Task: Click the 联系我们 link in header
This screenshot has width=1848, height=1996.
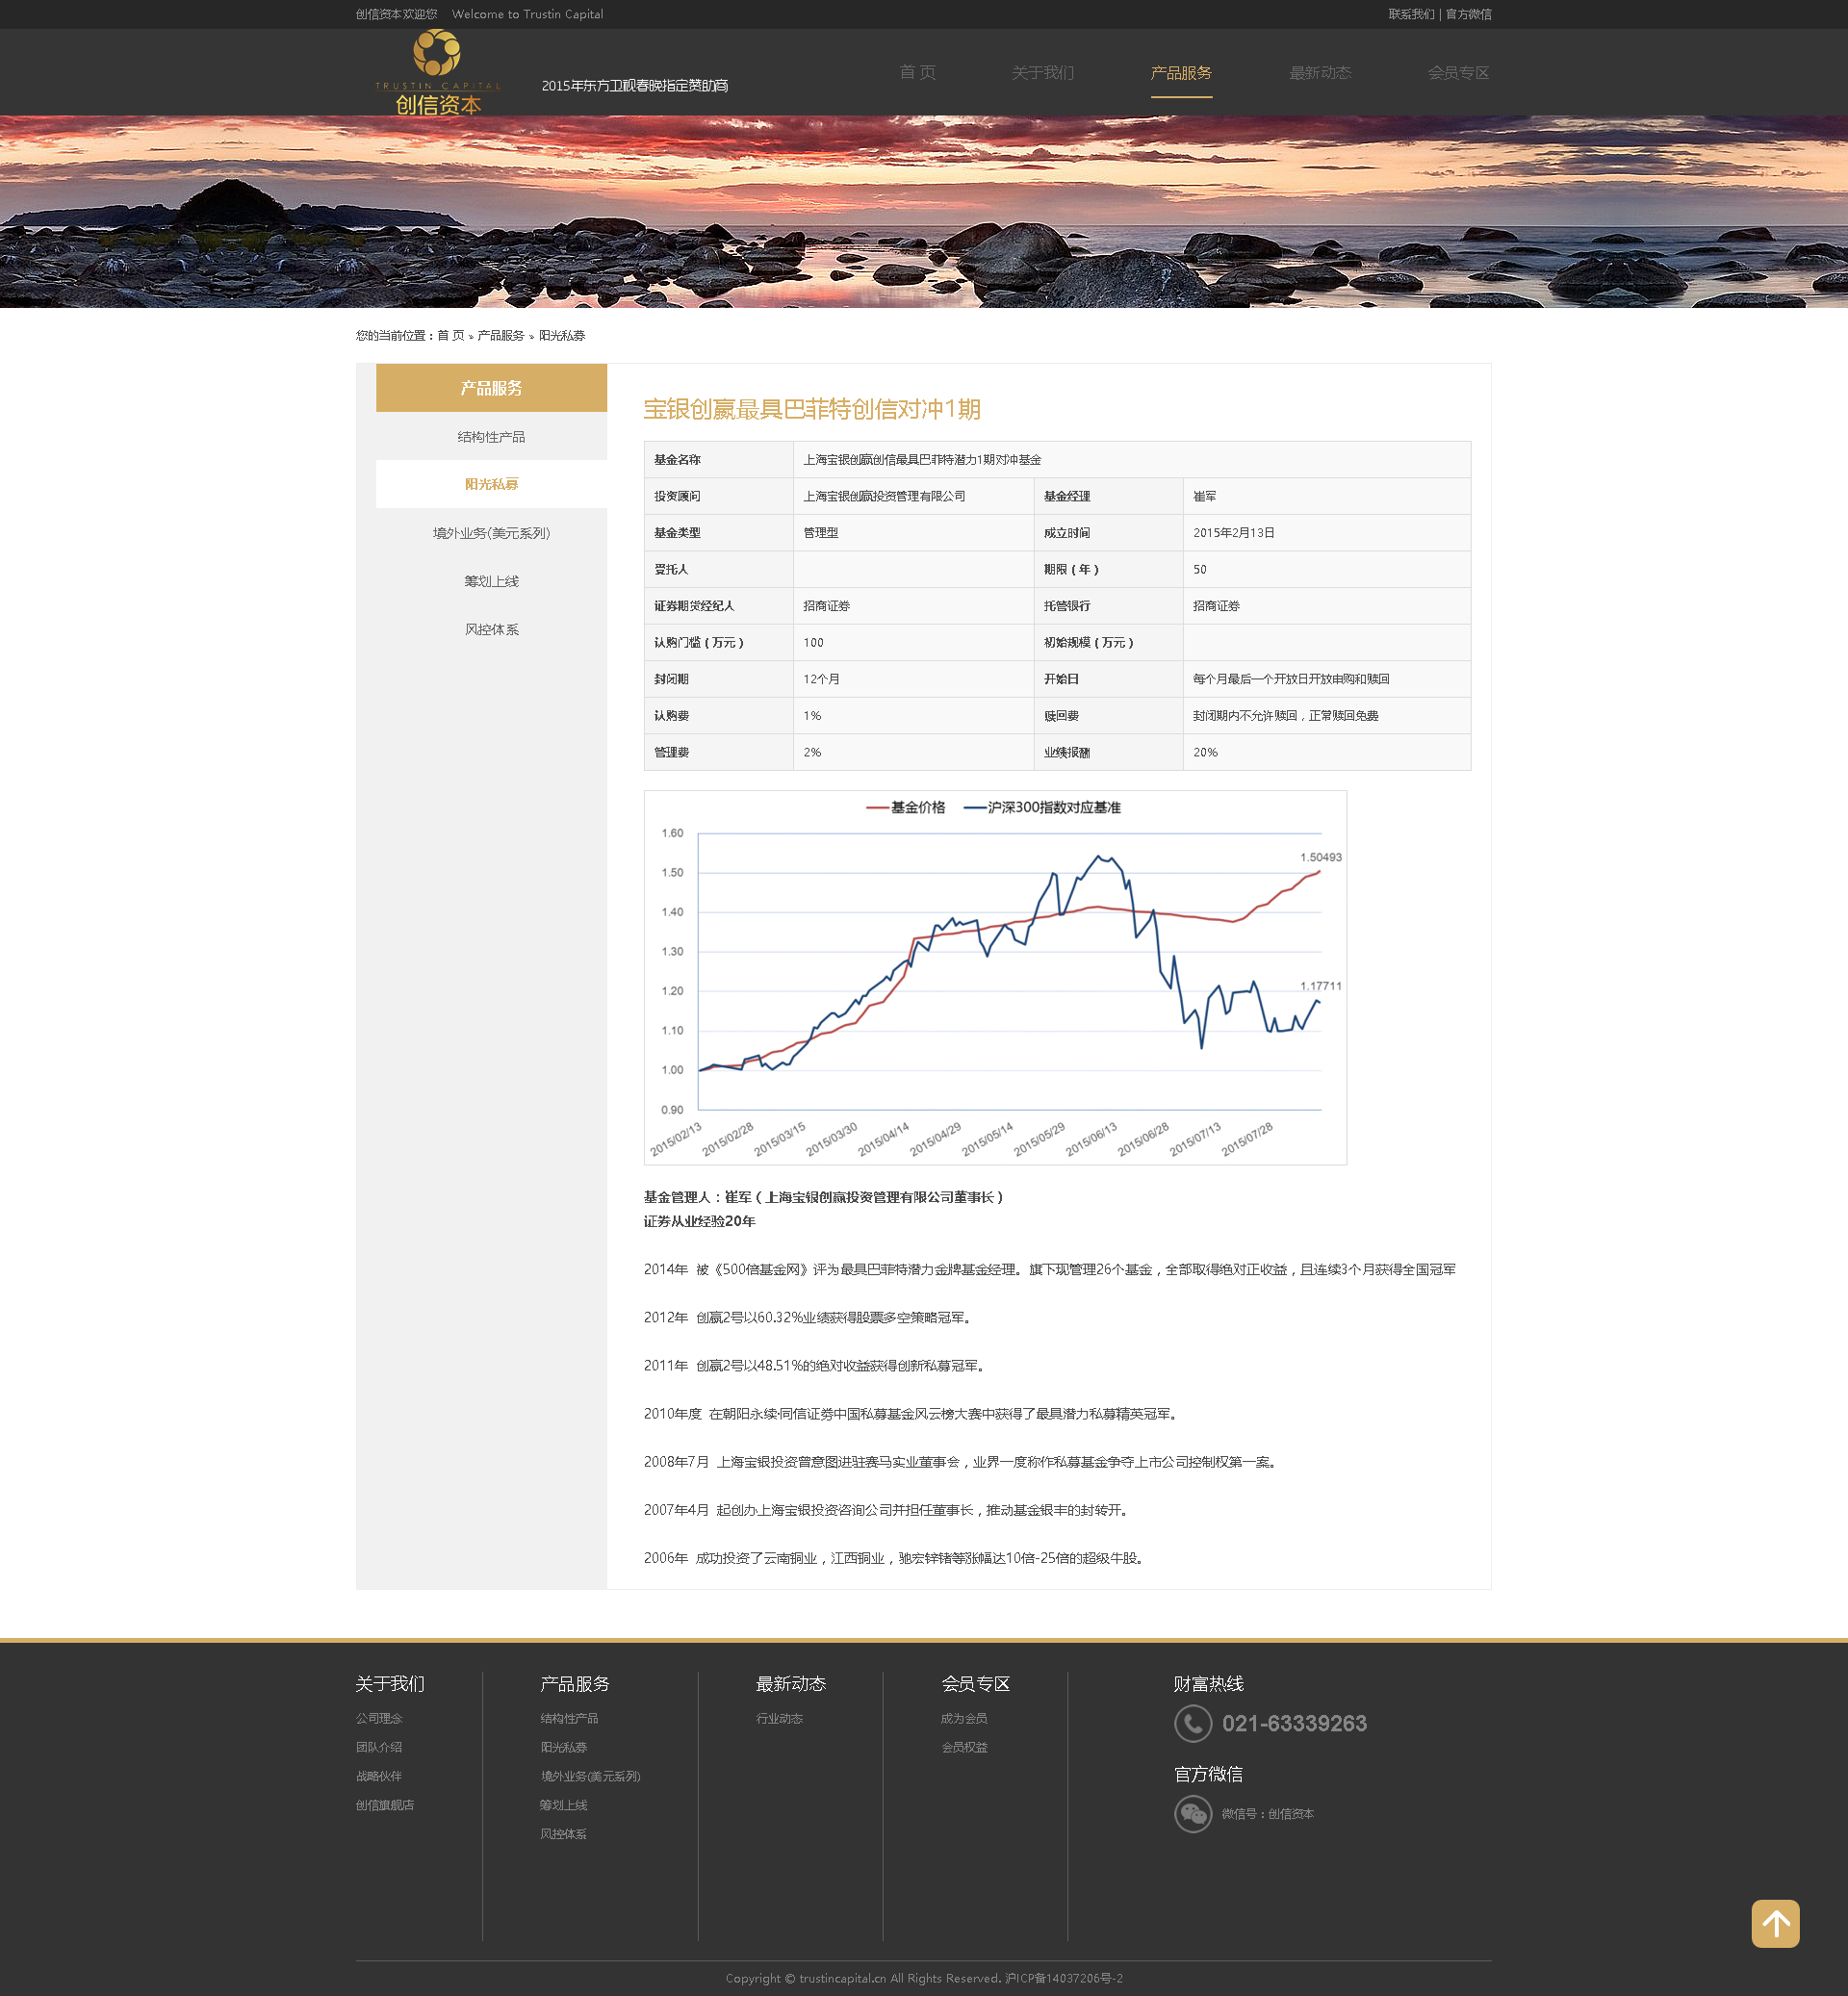Action: tap(1410, 14)
